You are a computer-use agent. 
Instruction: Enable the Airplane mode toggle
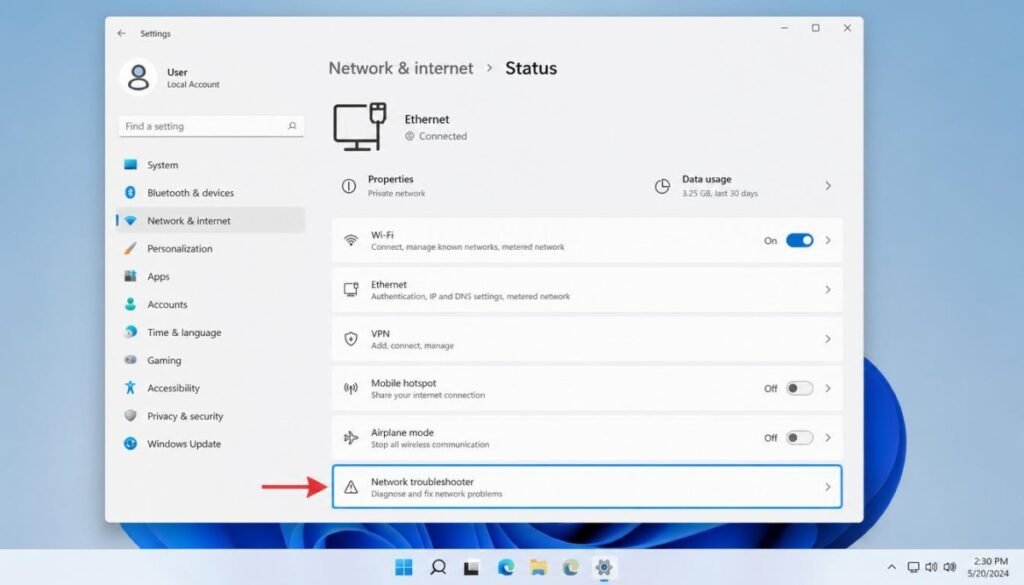[x=799, y=437]
